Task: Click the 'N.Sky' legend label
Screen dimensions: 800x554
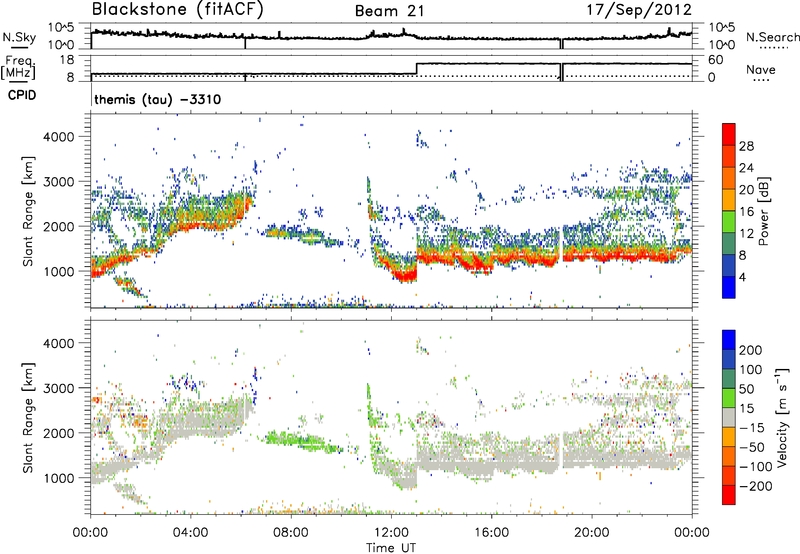Action: point(19,37)
